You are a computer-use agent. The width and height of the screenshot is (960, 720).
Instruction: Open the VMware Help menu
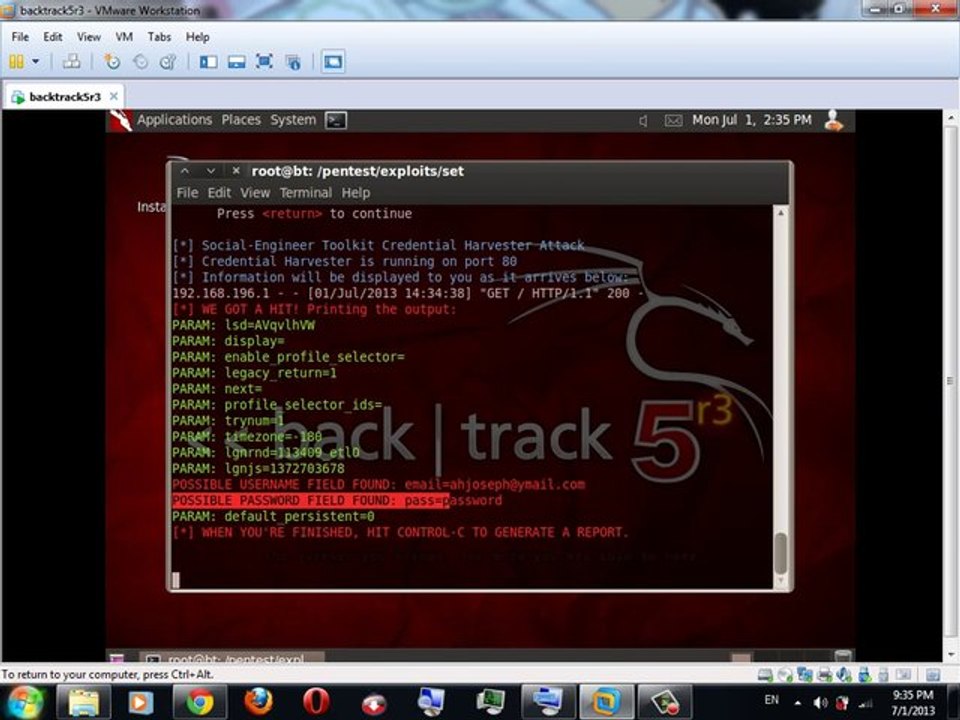(198, 37)
